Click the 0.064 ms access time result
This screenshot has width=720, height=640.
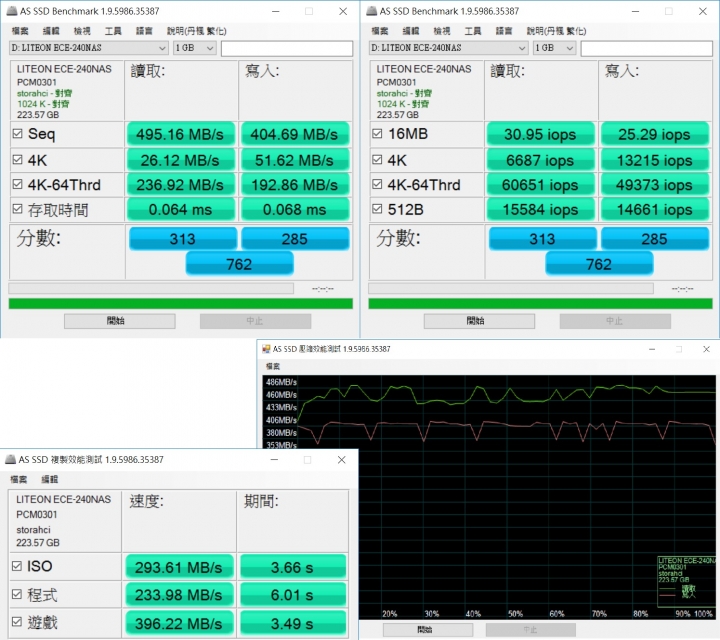coord(180,209)
